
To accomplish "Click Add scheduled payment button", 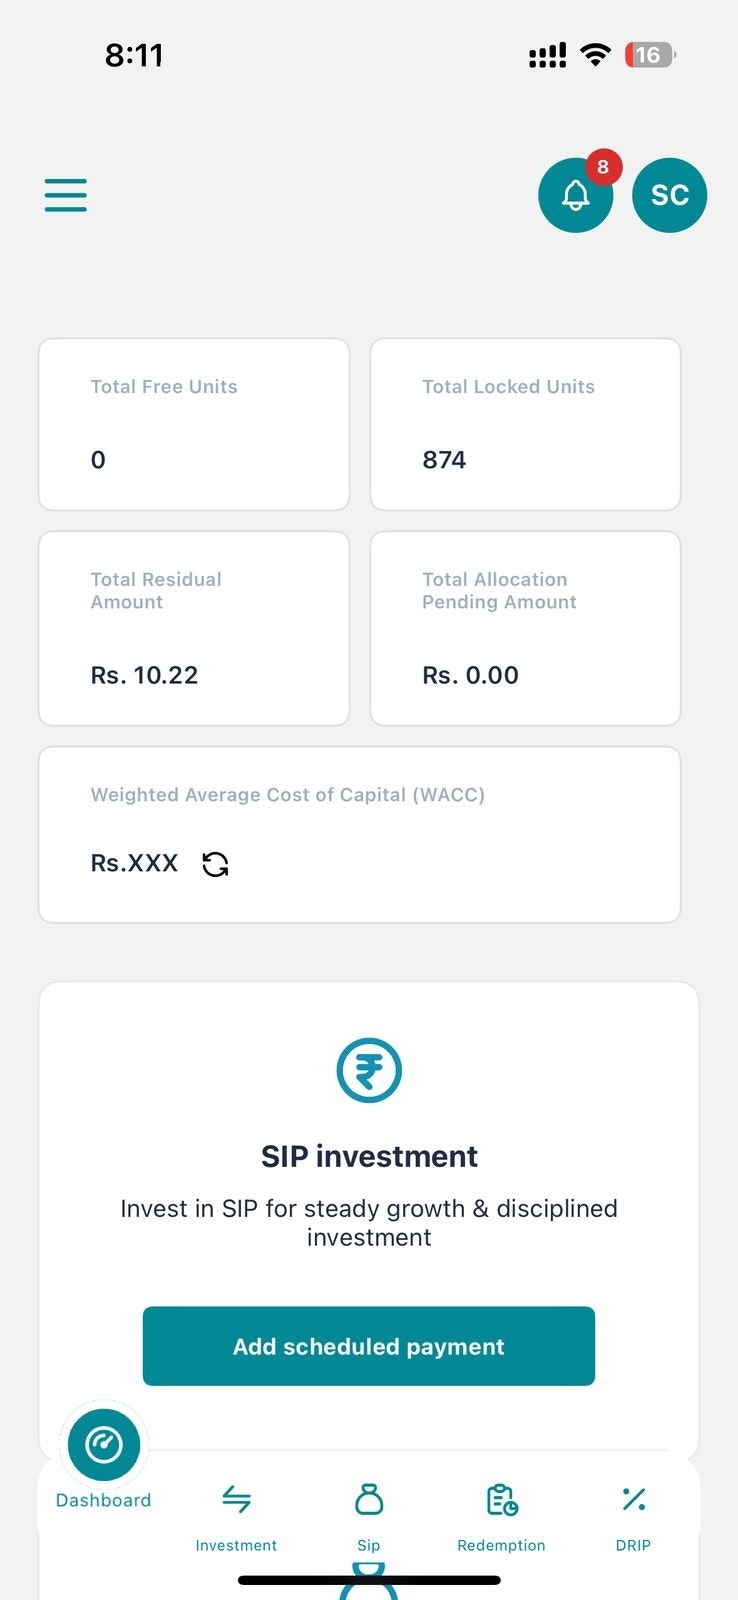I will point(369,1346).
